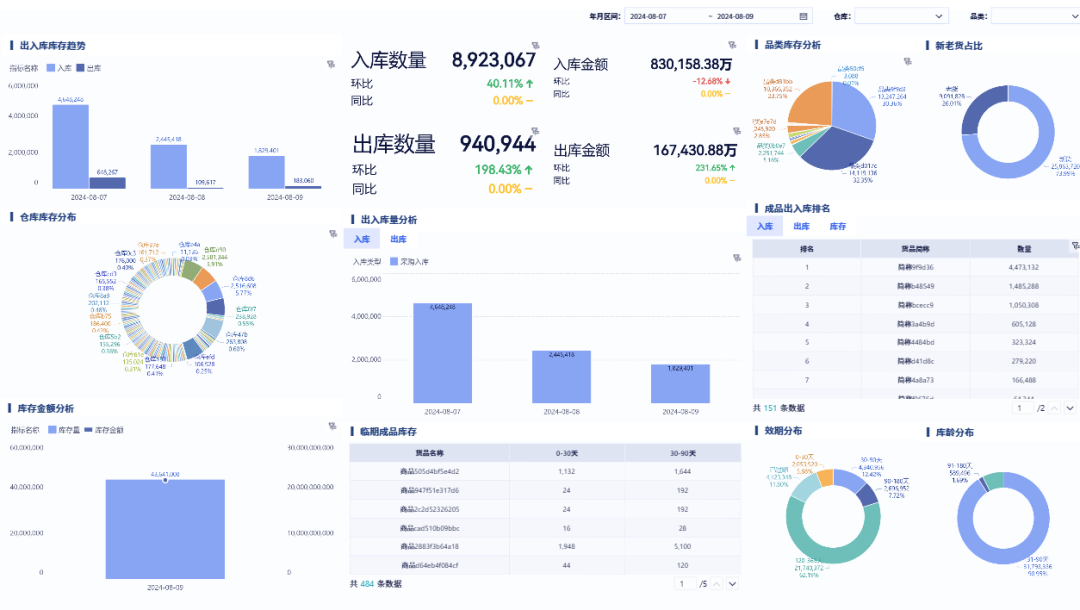1080x610 pixels.
Task: Click 商品d64eb4f084cf row in 临期成品库存
Action: coord(545,565)
